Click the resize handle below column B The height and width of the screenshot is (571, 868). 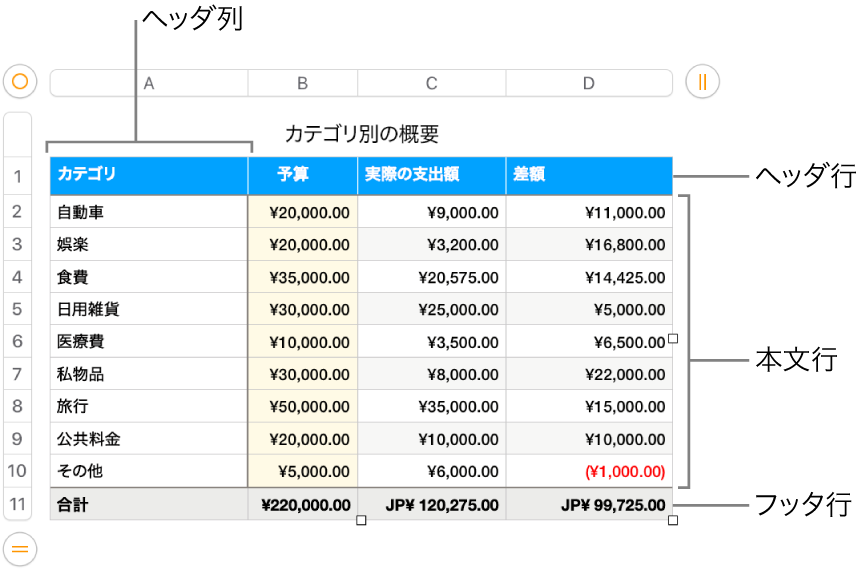click(361, 521)
